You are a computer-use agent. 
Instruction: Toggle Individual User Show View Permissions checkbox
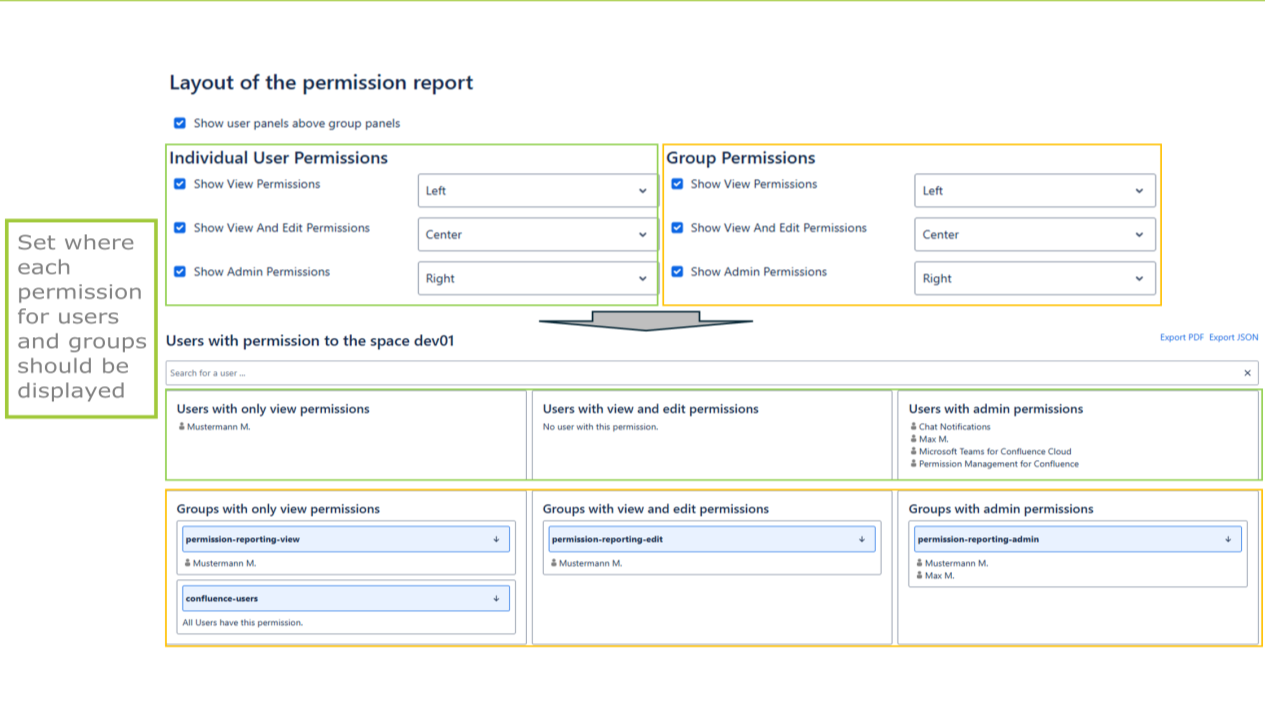click(180, 184)
